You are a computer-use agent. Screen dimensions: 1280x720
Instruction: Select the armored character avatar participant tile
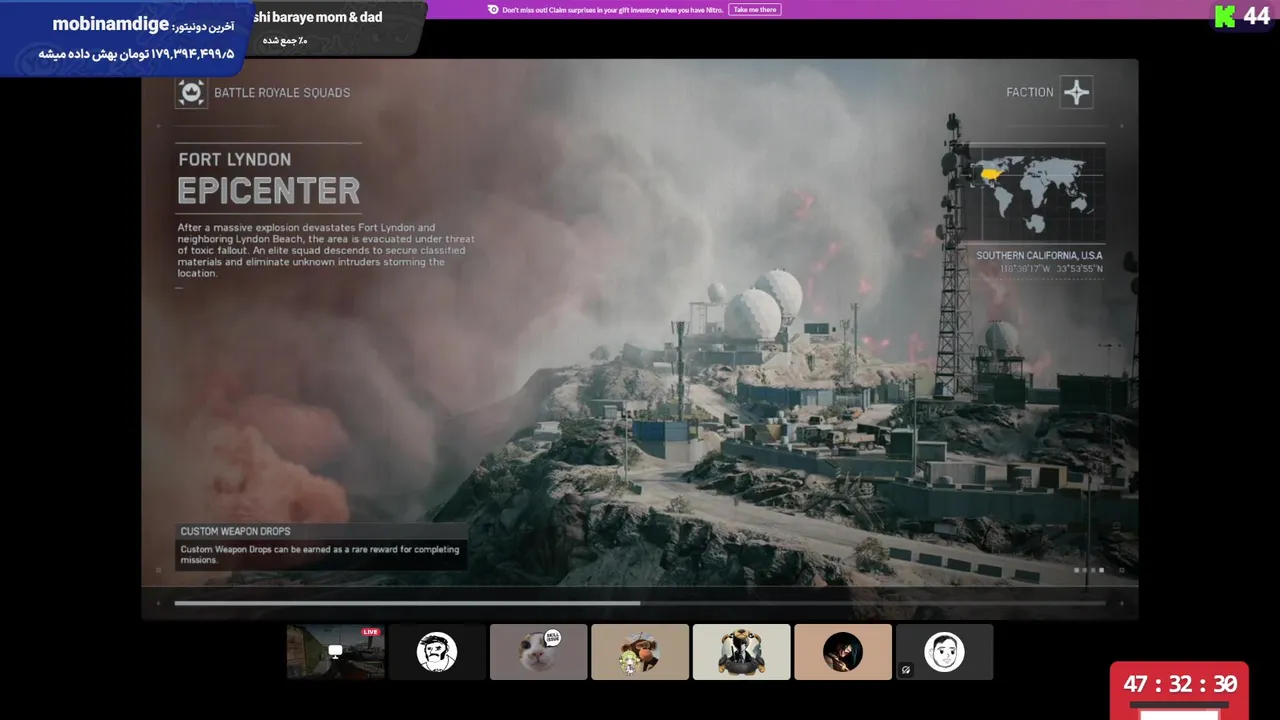(x=741, y=652)
